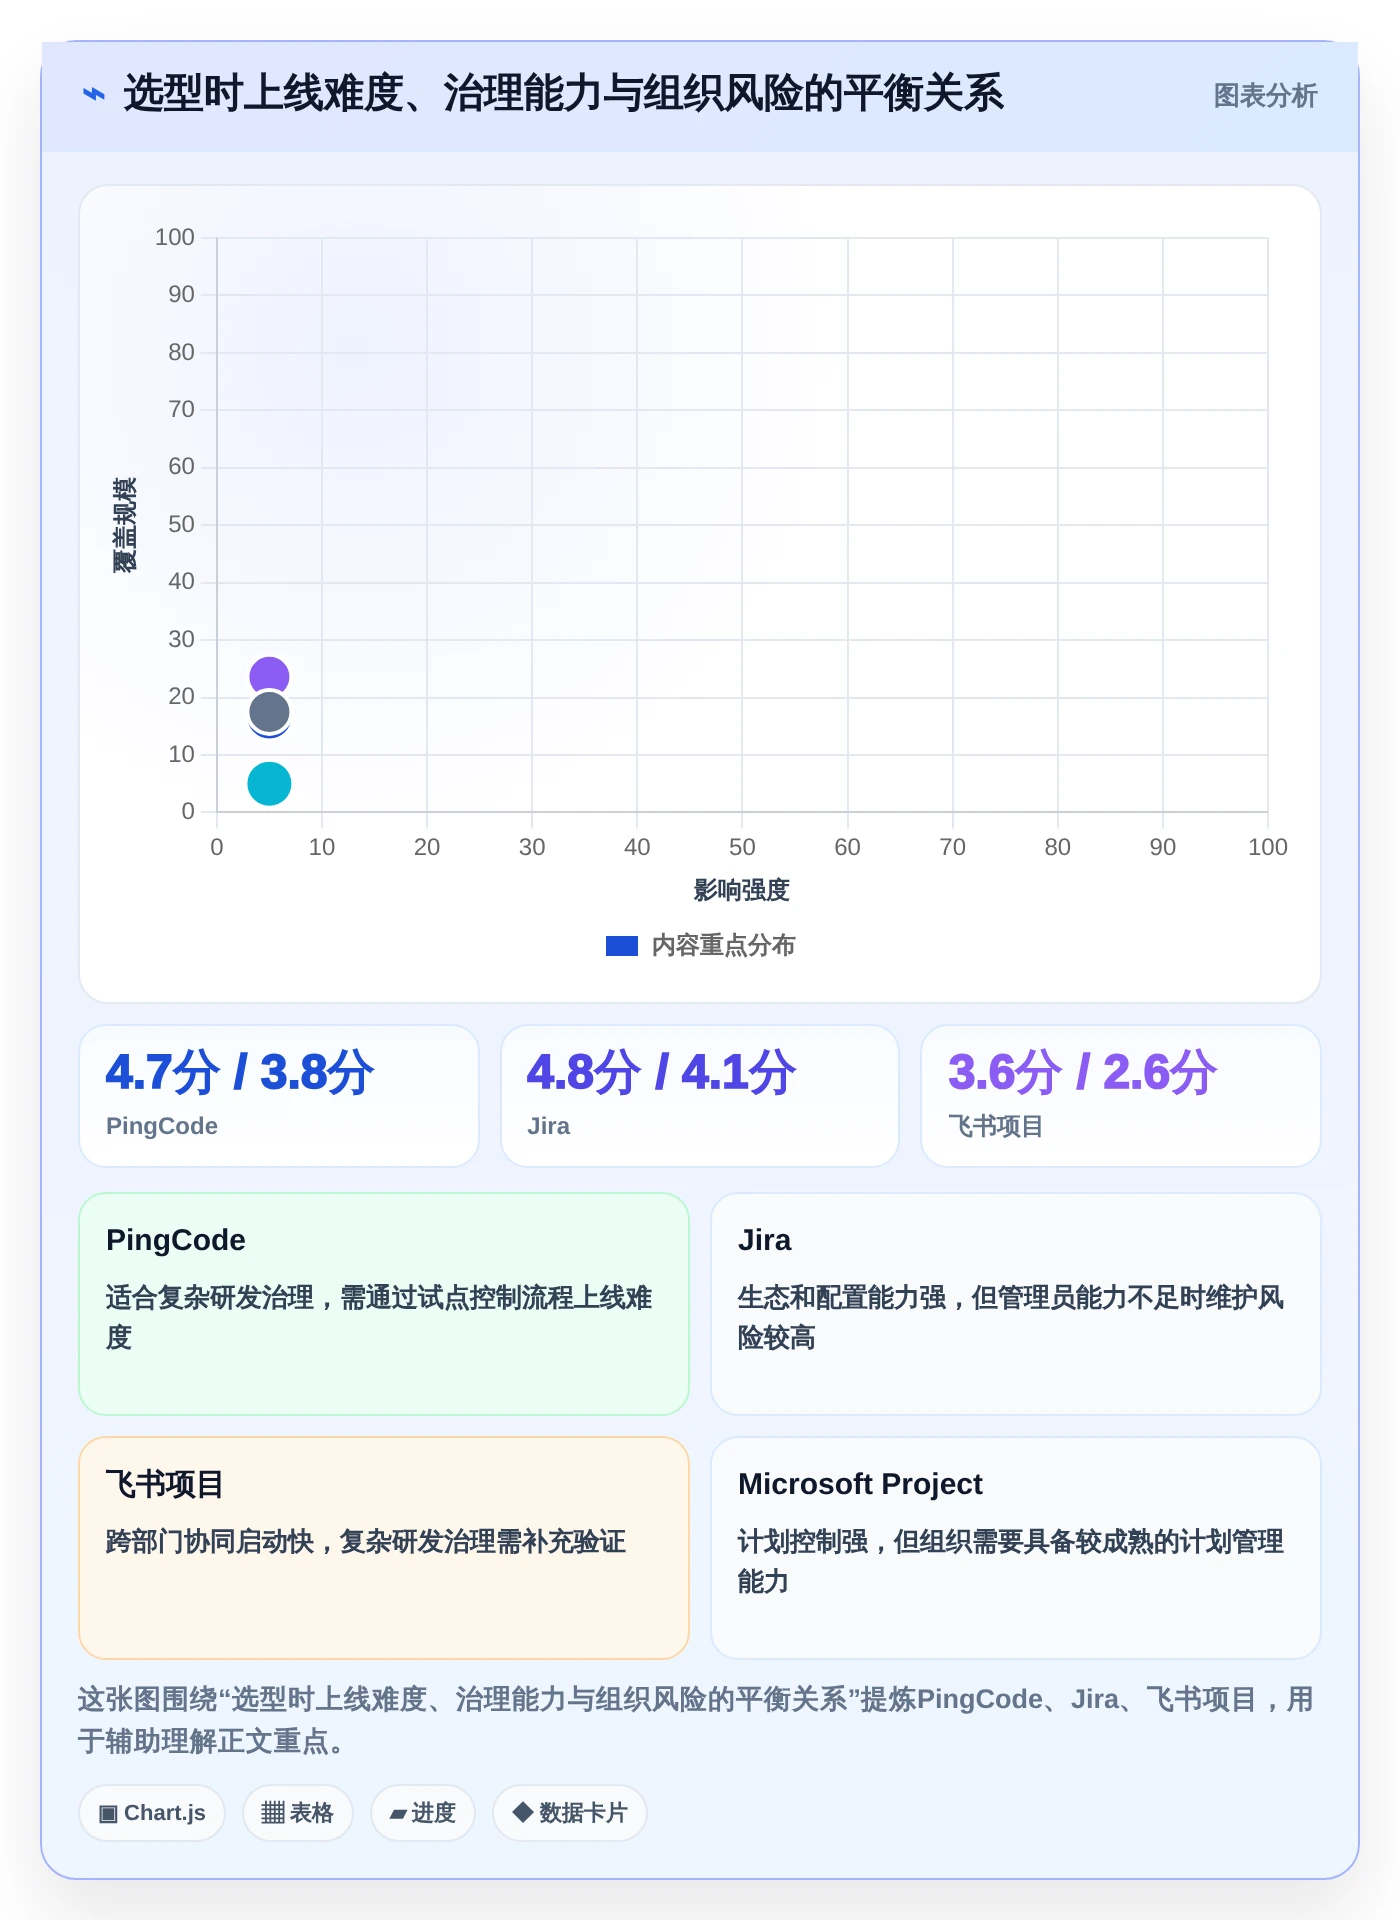Click the Chart.js tag

click(152, 1813)
